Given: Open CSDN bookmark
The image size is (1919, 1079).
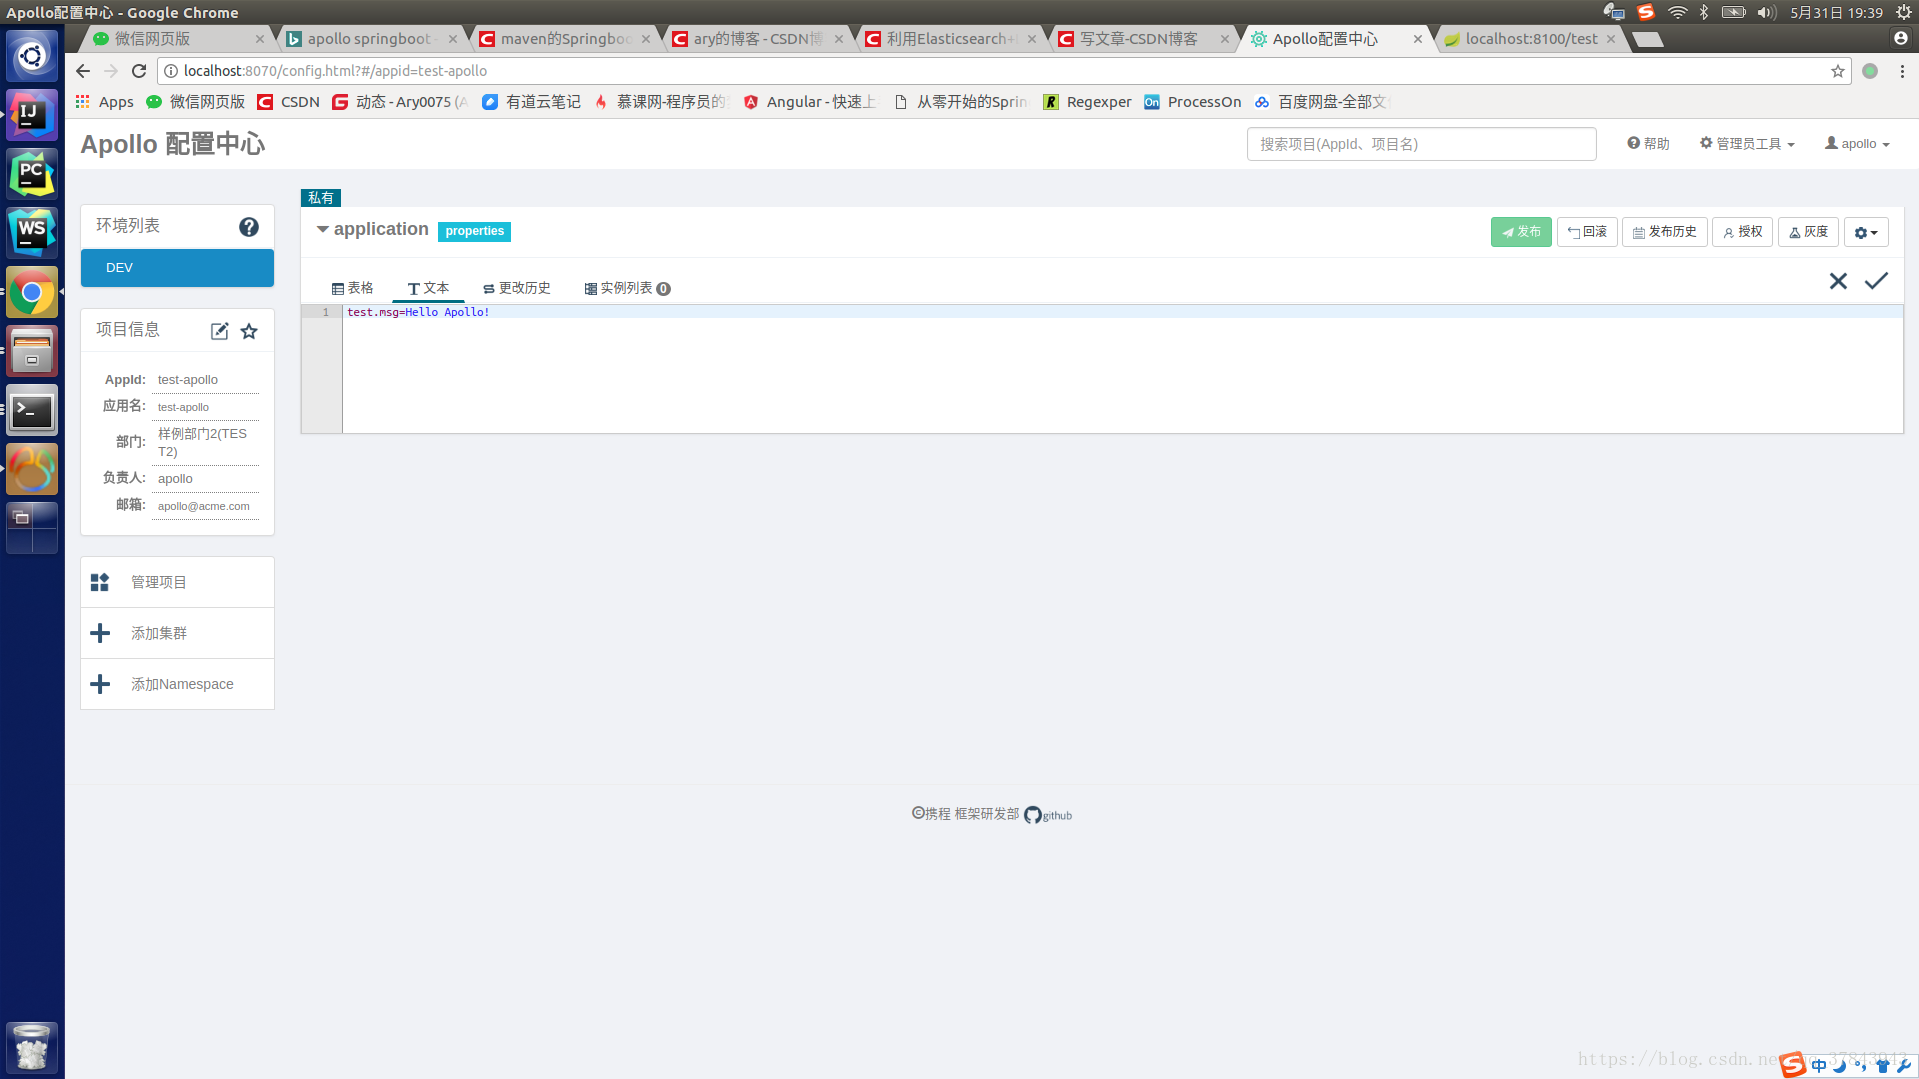Looking at the screenshot, I should click(288, 102).
